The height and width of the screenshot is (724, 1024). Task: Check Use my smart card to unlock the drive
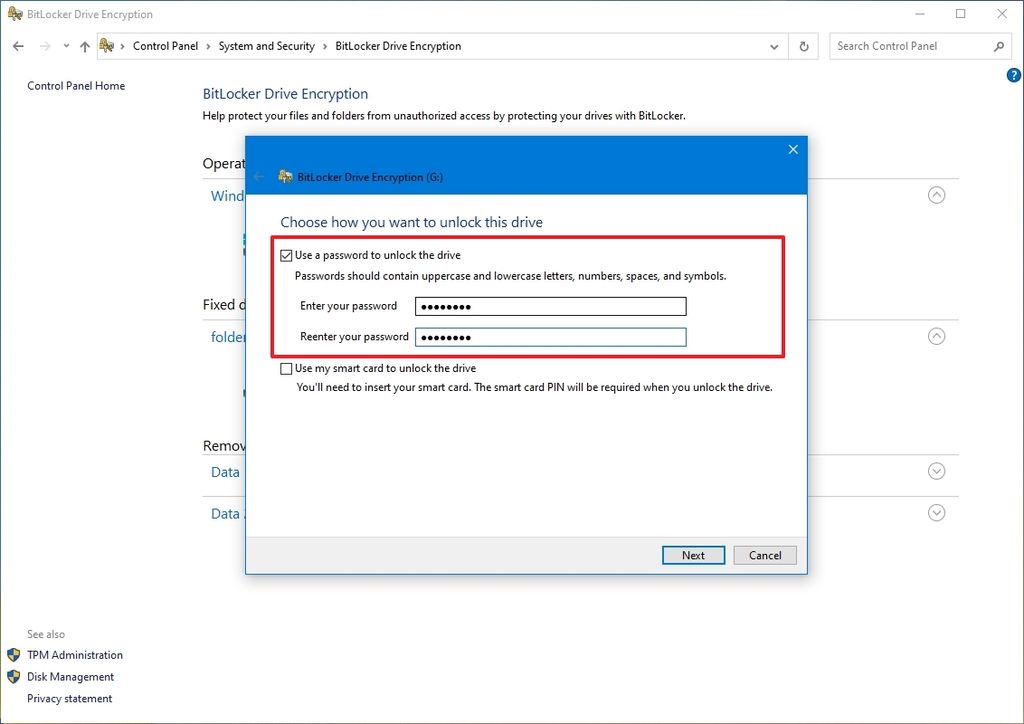286,369
